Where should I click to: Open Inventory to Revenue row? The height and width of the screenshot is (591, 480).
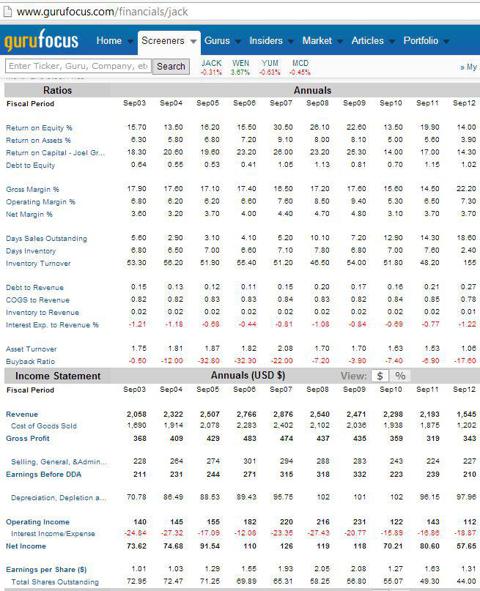(43, 312)
